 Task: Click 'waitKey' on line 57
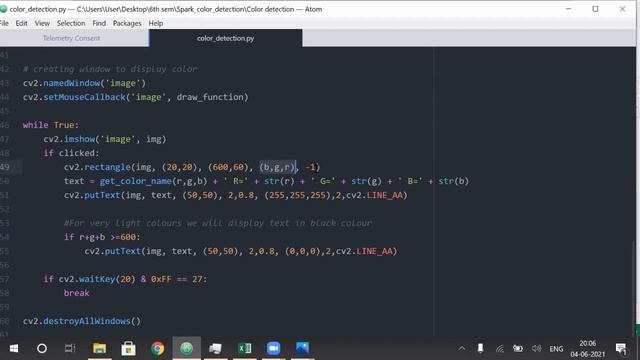pos(97,279)
